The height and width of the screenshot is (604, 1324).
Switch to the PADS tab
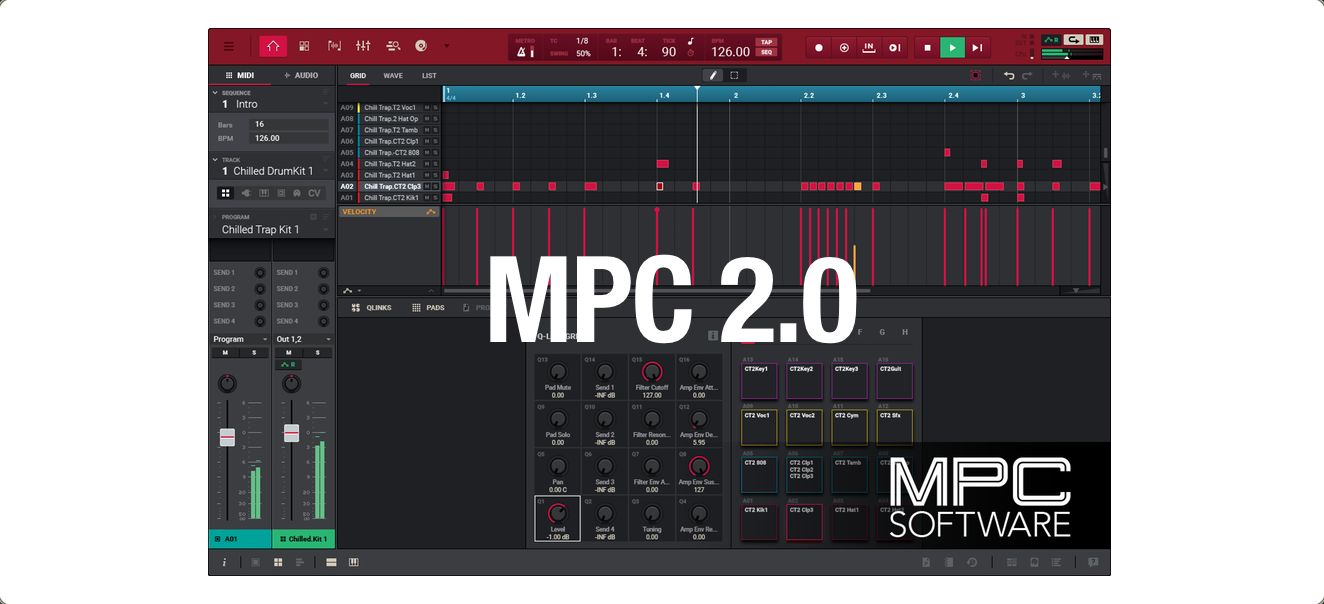434,307
